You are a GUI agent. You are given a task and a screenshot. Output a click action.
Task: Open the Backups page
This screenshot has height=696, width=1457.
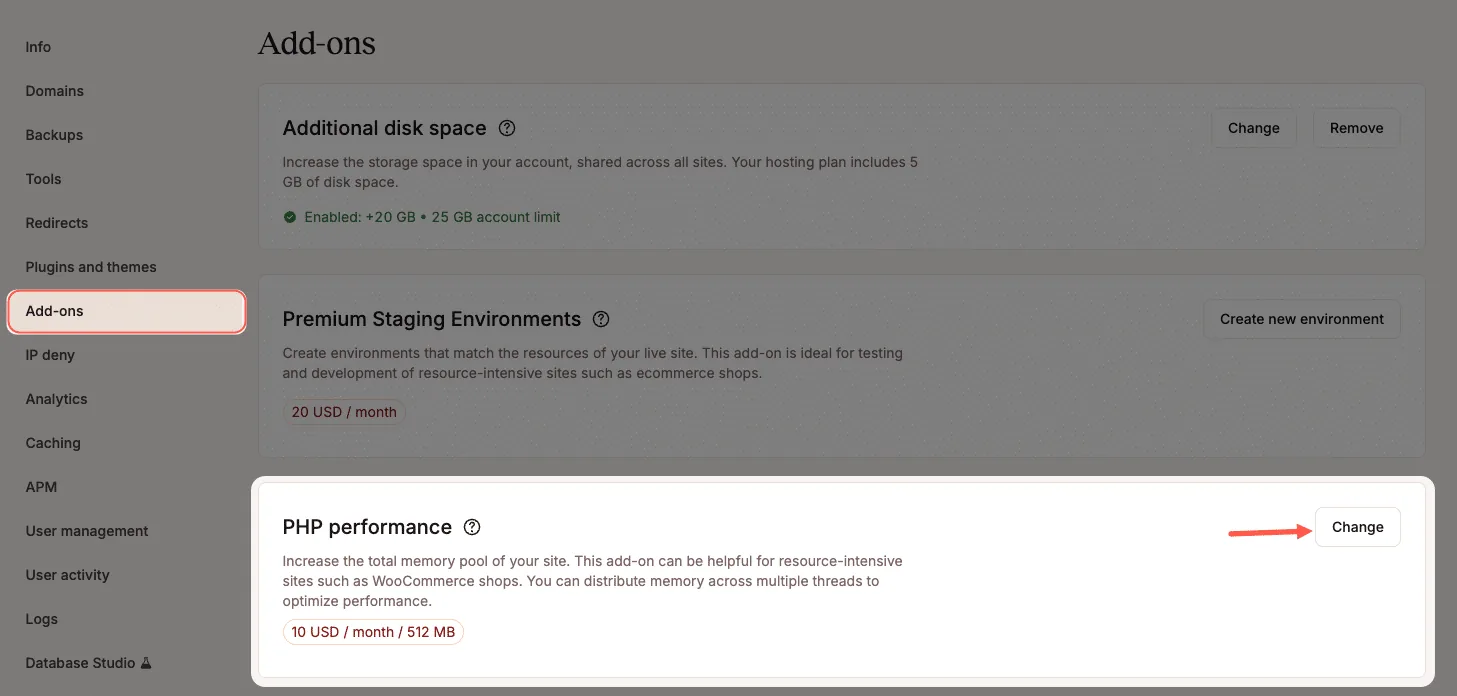tap(53, 135)
